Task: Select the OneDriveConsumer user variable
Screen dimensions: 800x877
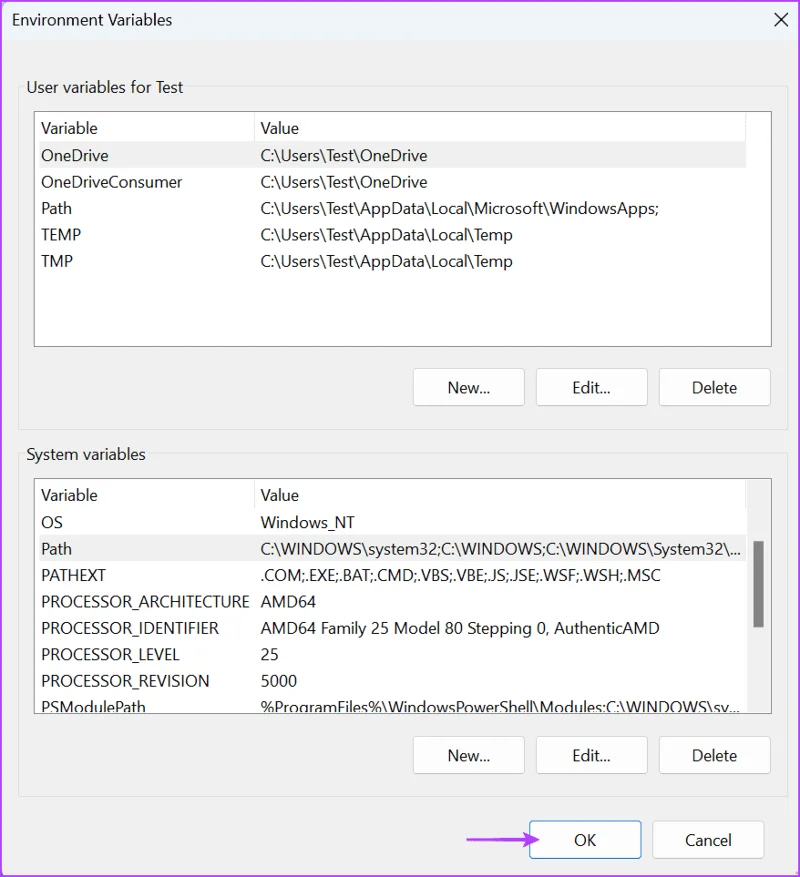Action: (390, 182)
